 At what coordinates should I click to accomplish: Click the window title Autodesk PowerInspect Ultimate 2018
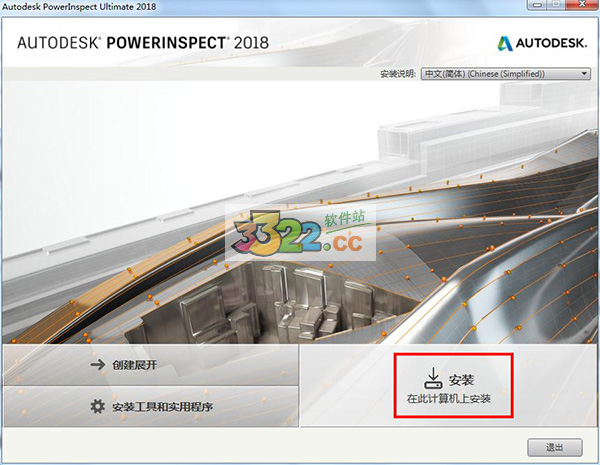pyautogui.click(x=80, y=6)
